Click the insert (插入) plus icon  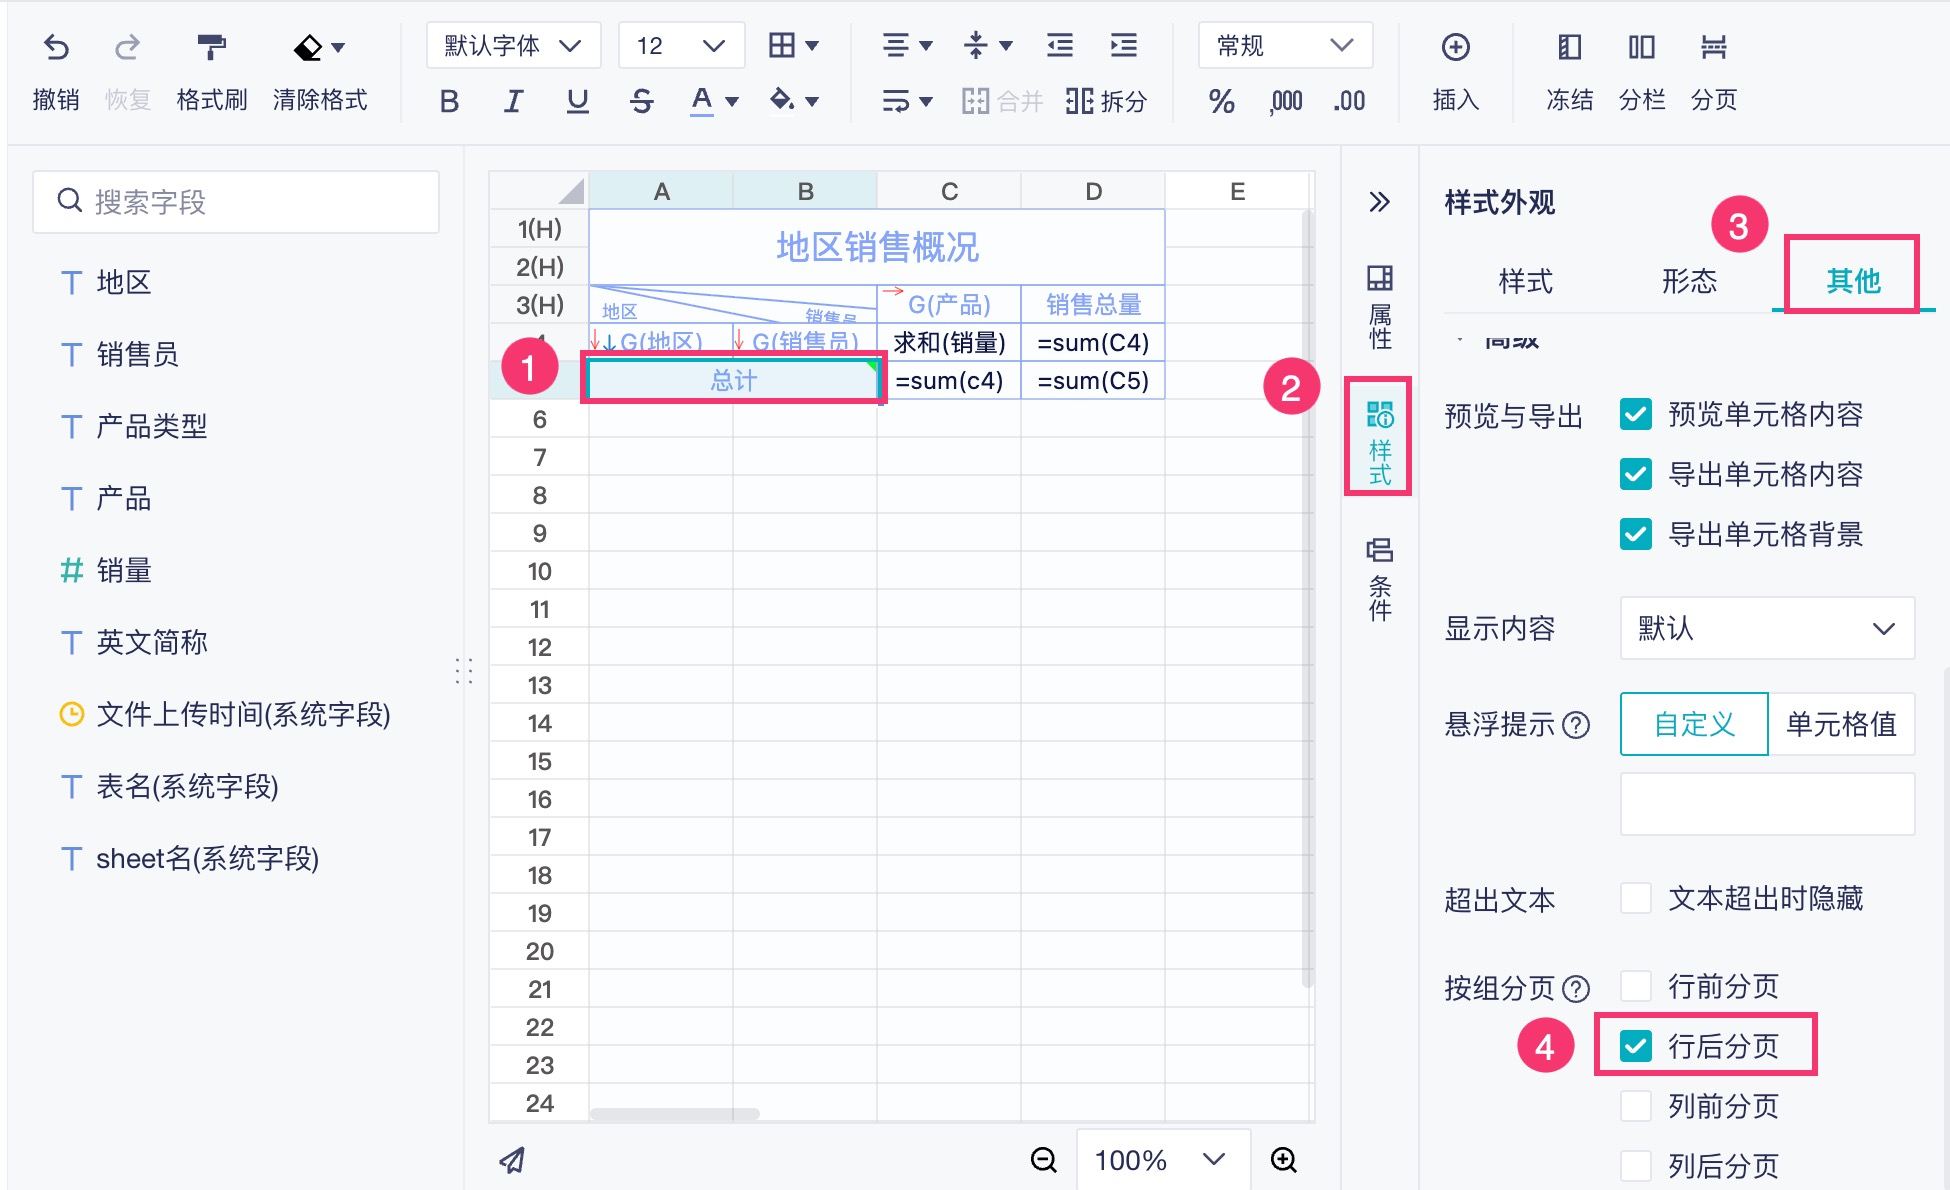pos(1455,48)
